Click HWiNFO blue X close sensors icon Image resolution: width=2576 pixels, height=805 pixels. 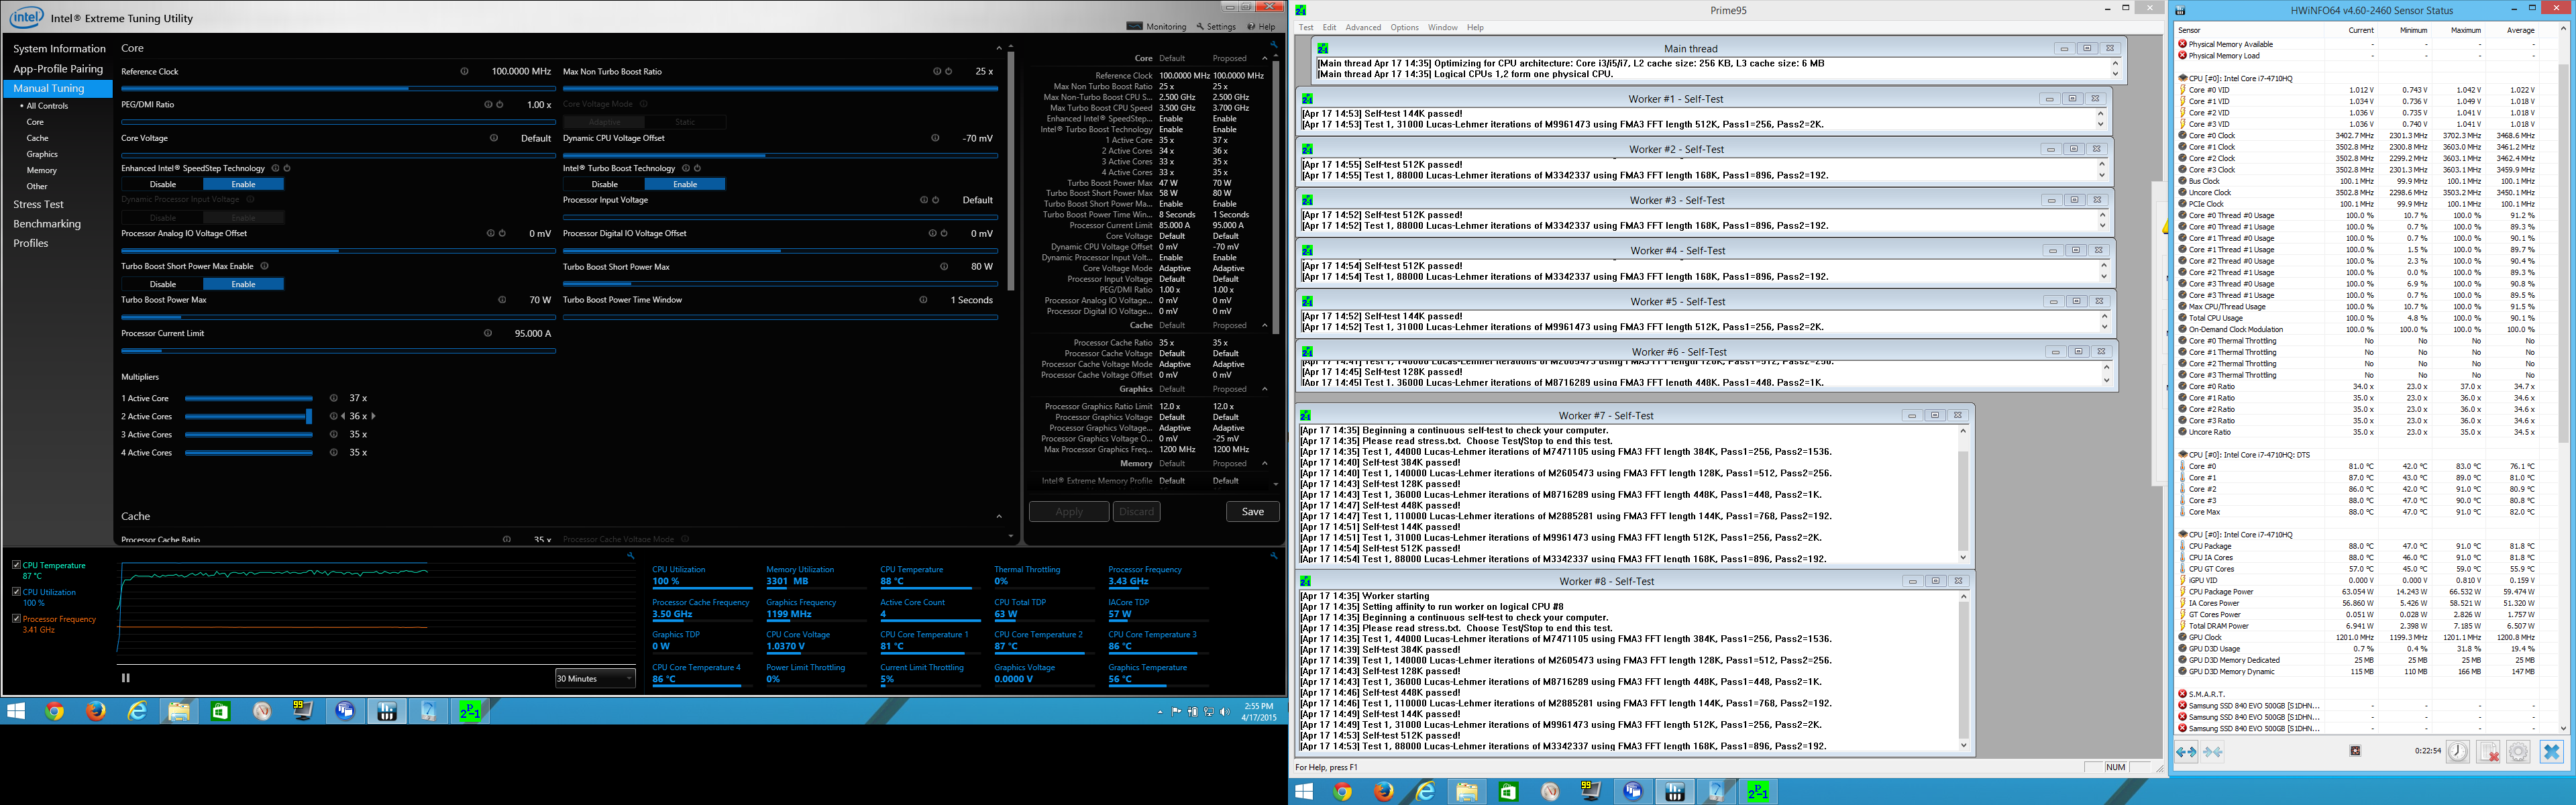pyautogui.click(x=2551, y=752)
